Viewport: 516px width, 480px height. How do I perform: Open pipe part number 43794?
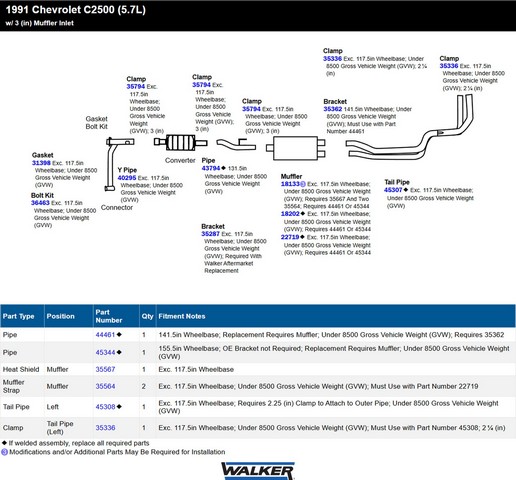[x=211, y=168]
